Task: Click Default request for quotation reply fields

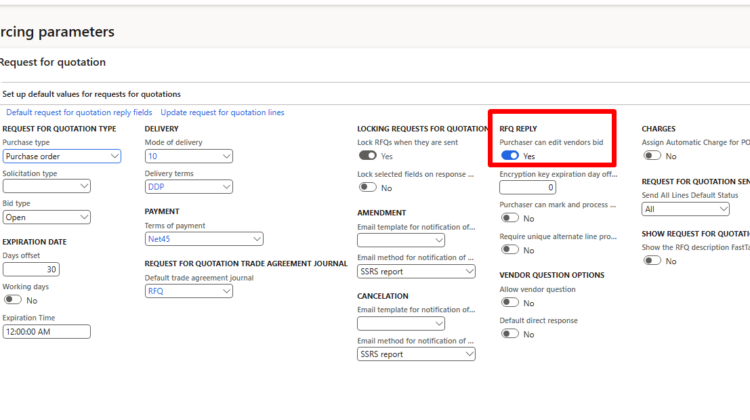Action: [79, 112]
